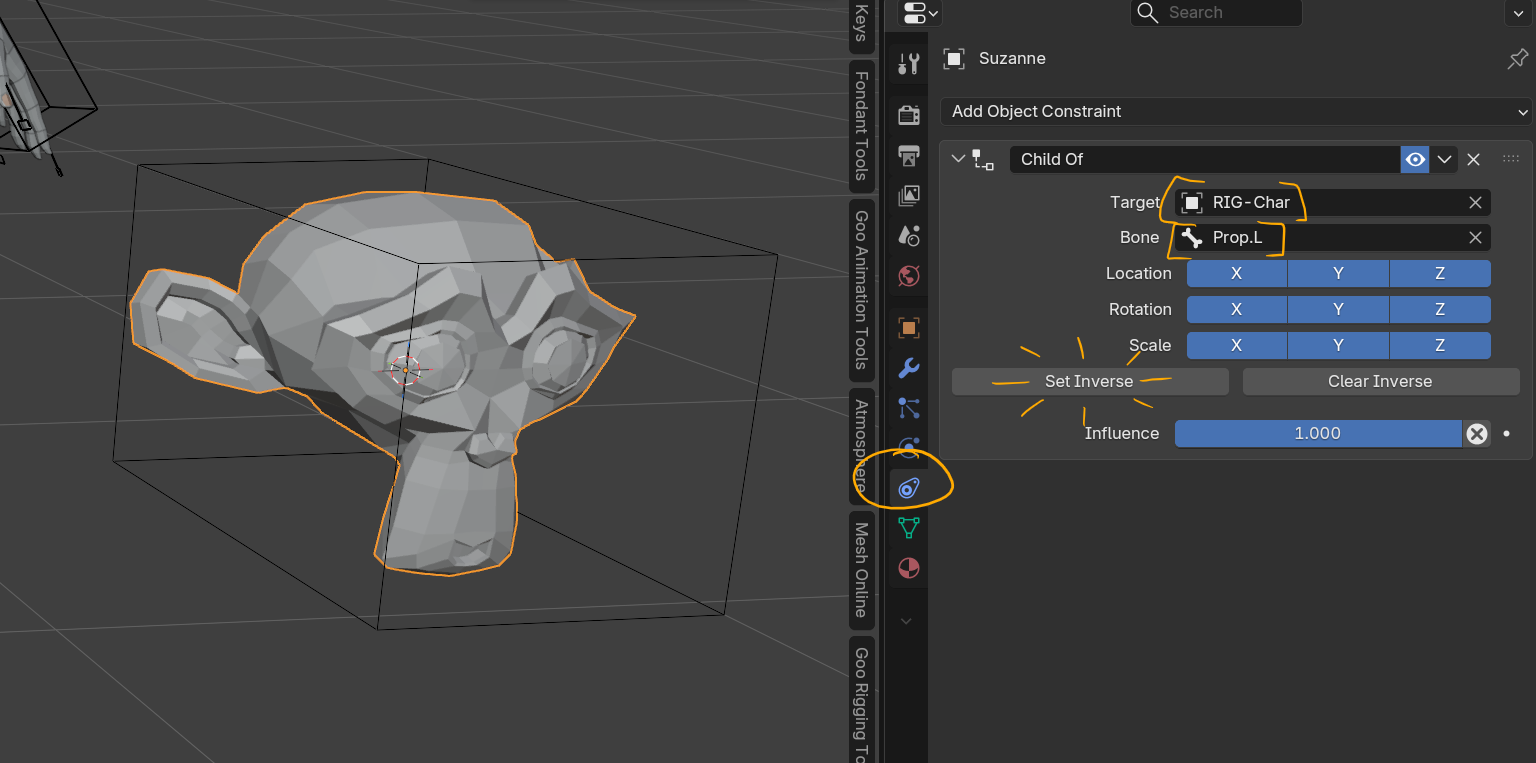
Task: Click the Child Of constraint type icon
Action: [983, 159]
